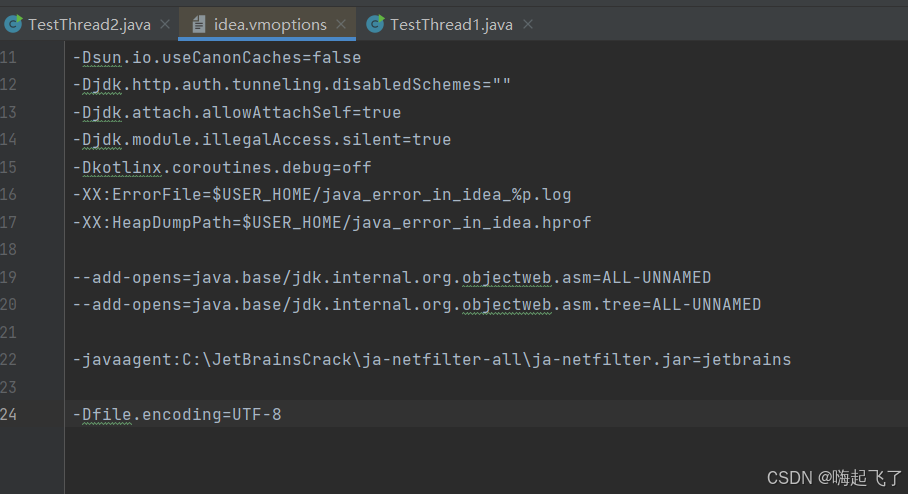Viewport: 908px width, 494px height.
Task: Click empty line 18 in the editor
Action: (486, 250)
